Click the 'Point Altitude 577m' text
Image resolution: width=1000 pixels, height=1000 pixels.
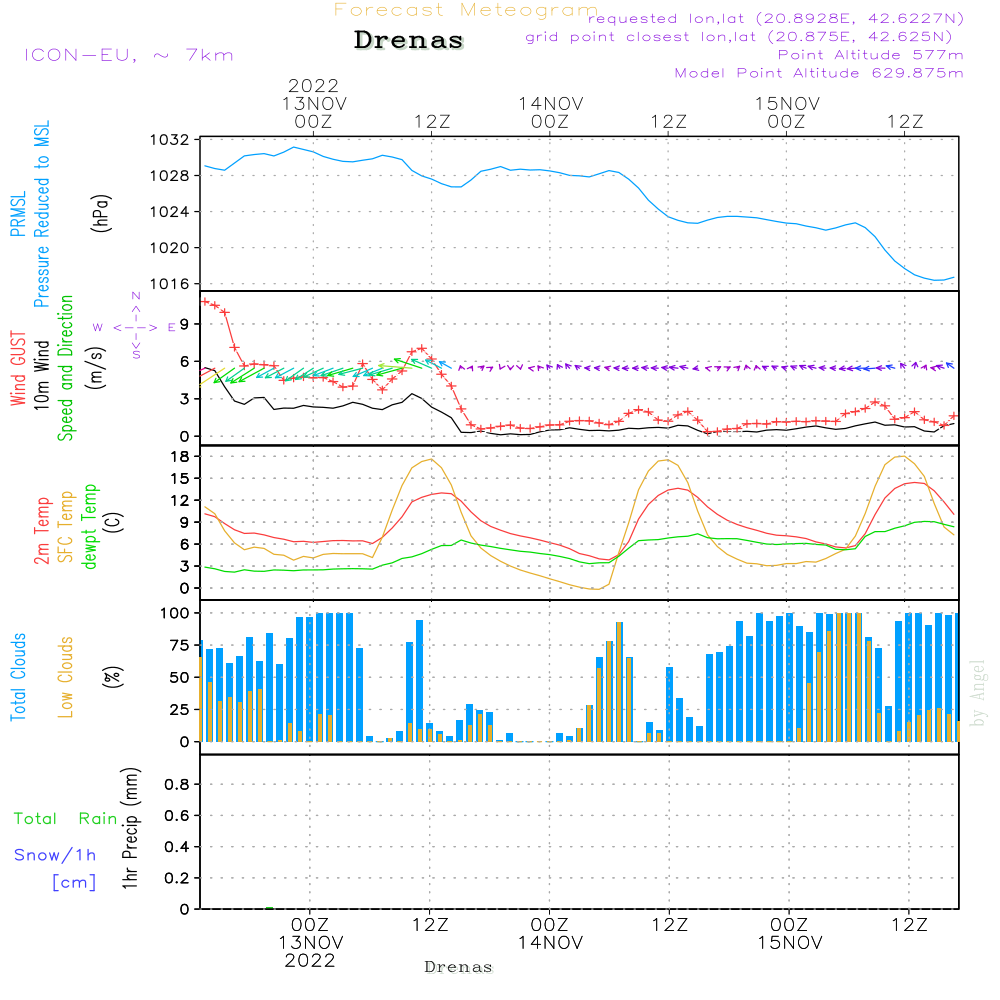pyautogui.click(x=871, y=55)
